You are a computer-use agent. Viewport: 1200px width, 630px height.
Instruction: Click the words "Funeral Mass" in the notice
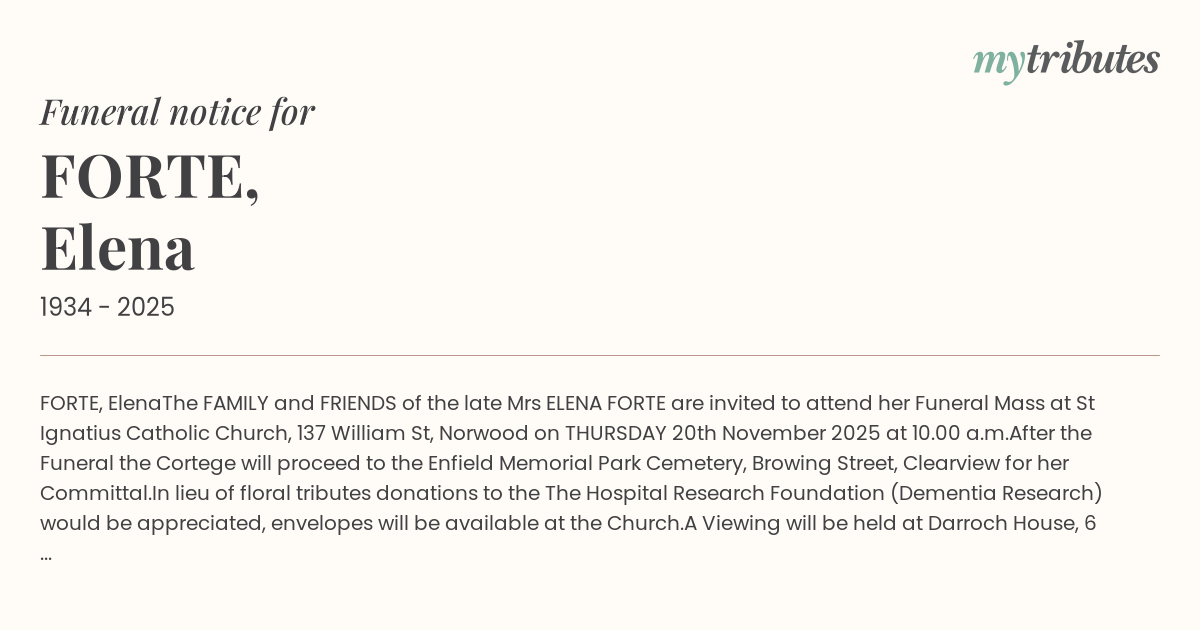pos(985,404)
